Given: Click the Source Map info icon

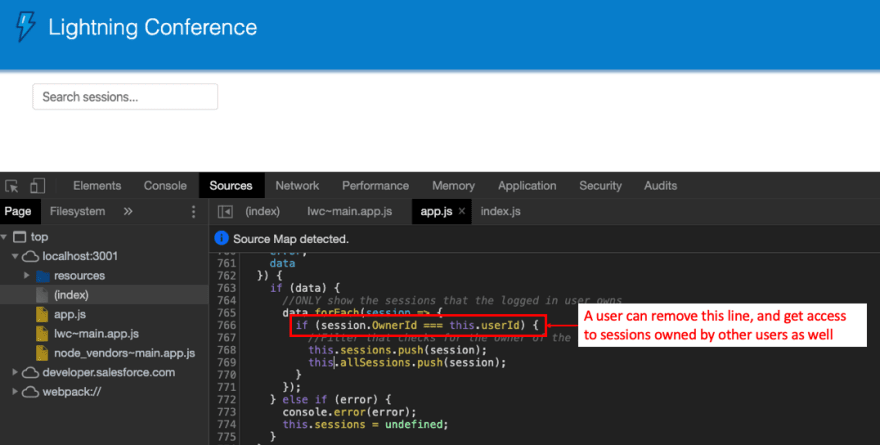Looking at the screenshot, I should 222,238.
